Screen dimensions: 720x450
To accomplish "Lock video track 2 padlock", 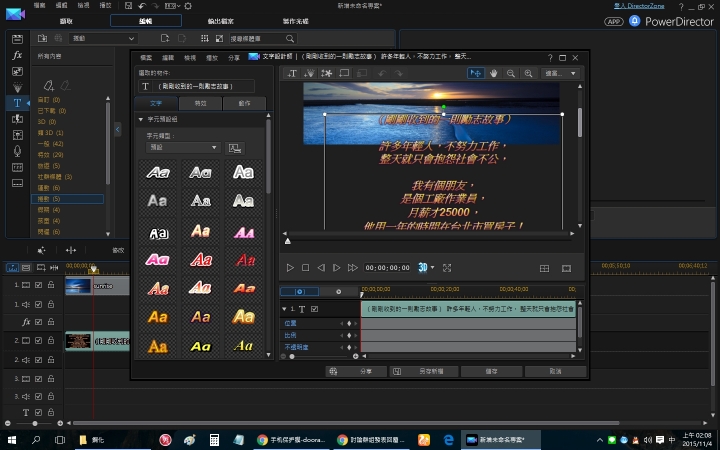I will tap(51, 340).
